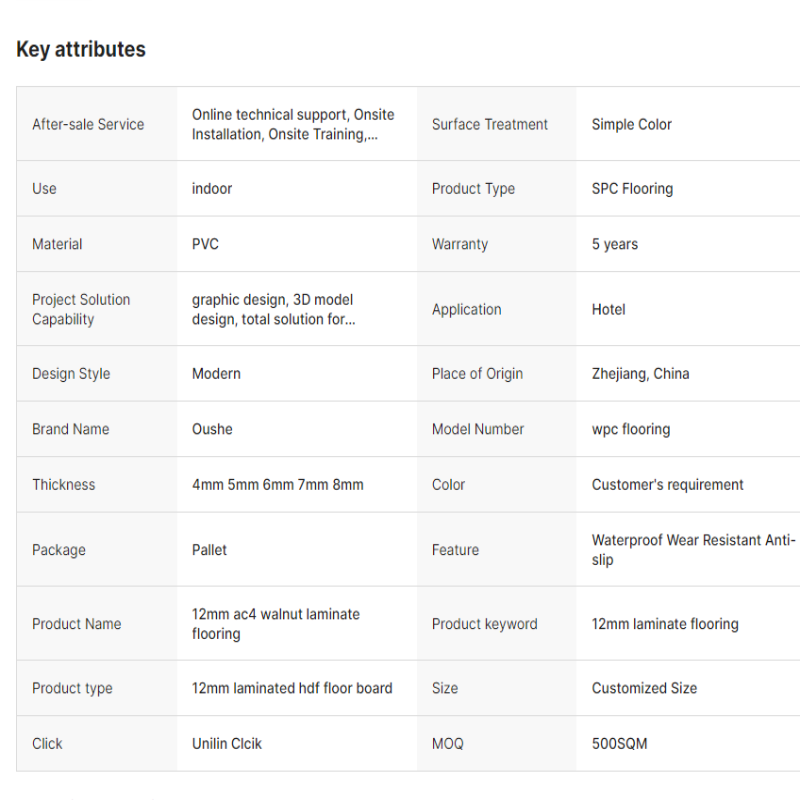The width and height of the screenshot is (800, 800).
Task: Select the truncated Online technical support value
Action: tap(293, 125)
